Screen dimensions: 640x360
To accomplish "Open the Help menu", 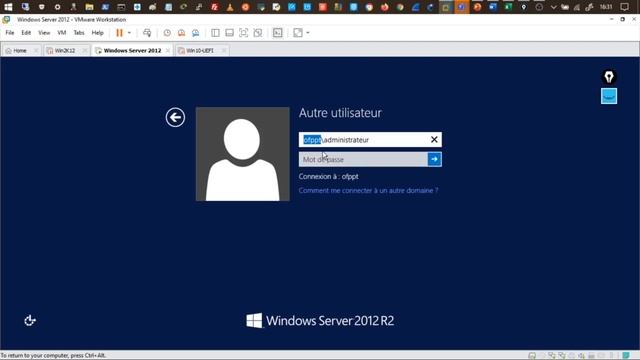I will pos(98,33).
